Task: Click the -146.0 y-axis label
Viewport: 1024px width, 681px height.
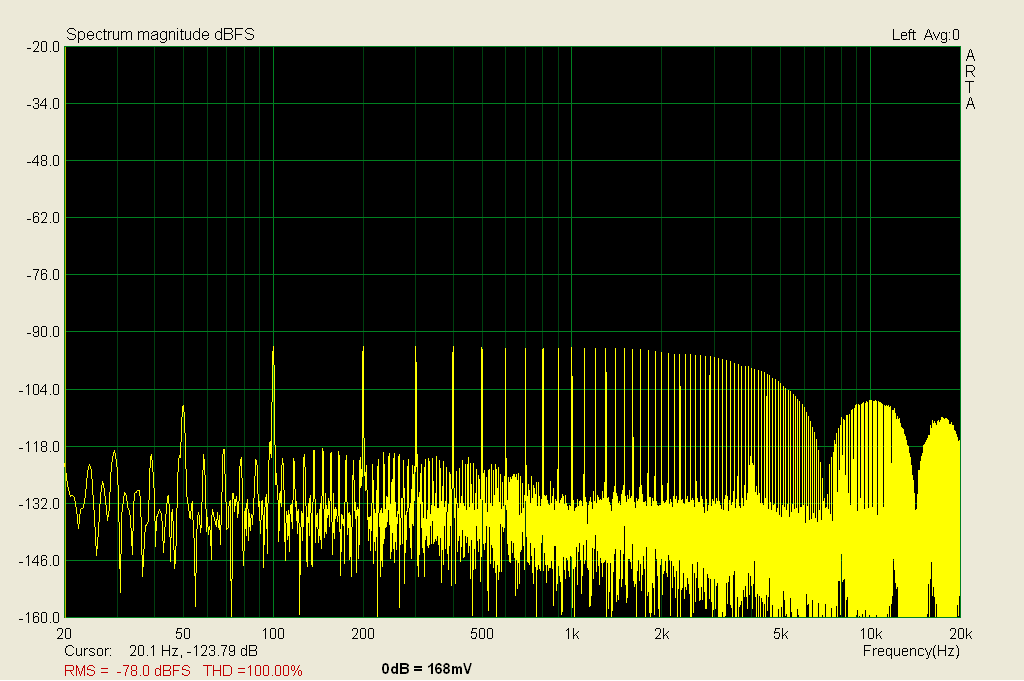Action: coord(40,561)
